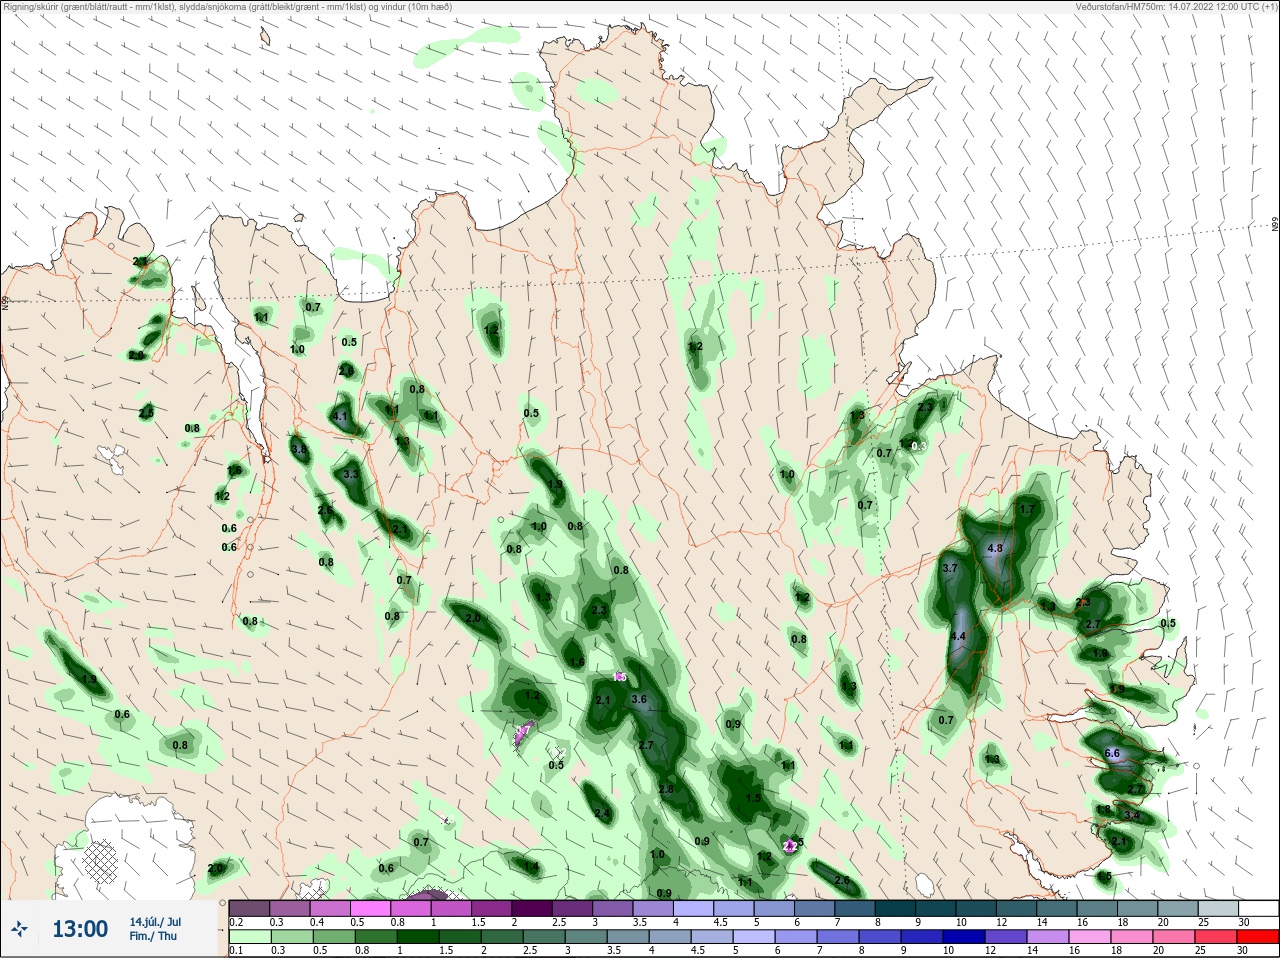
Task: Click the 4.4 precipitation value on the map
Action: point(958,636)
